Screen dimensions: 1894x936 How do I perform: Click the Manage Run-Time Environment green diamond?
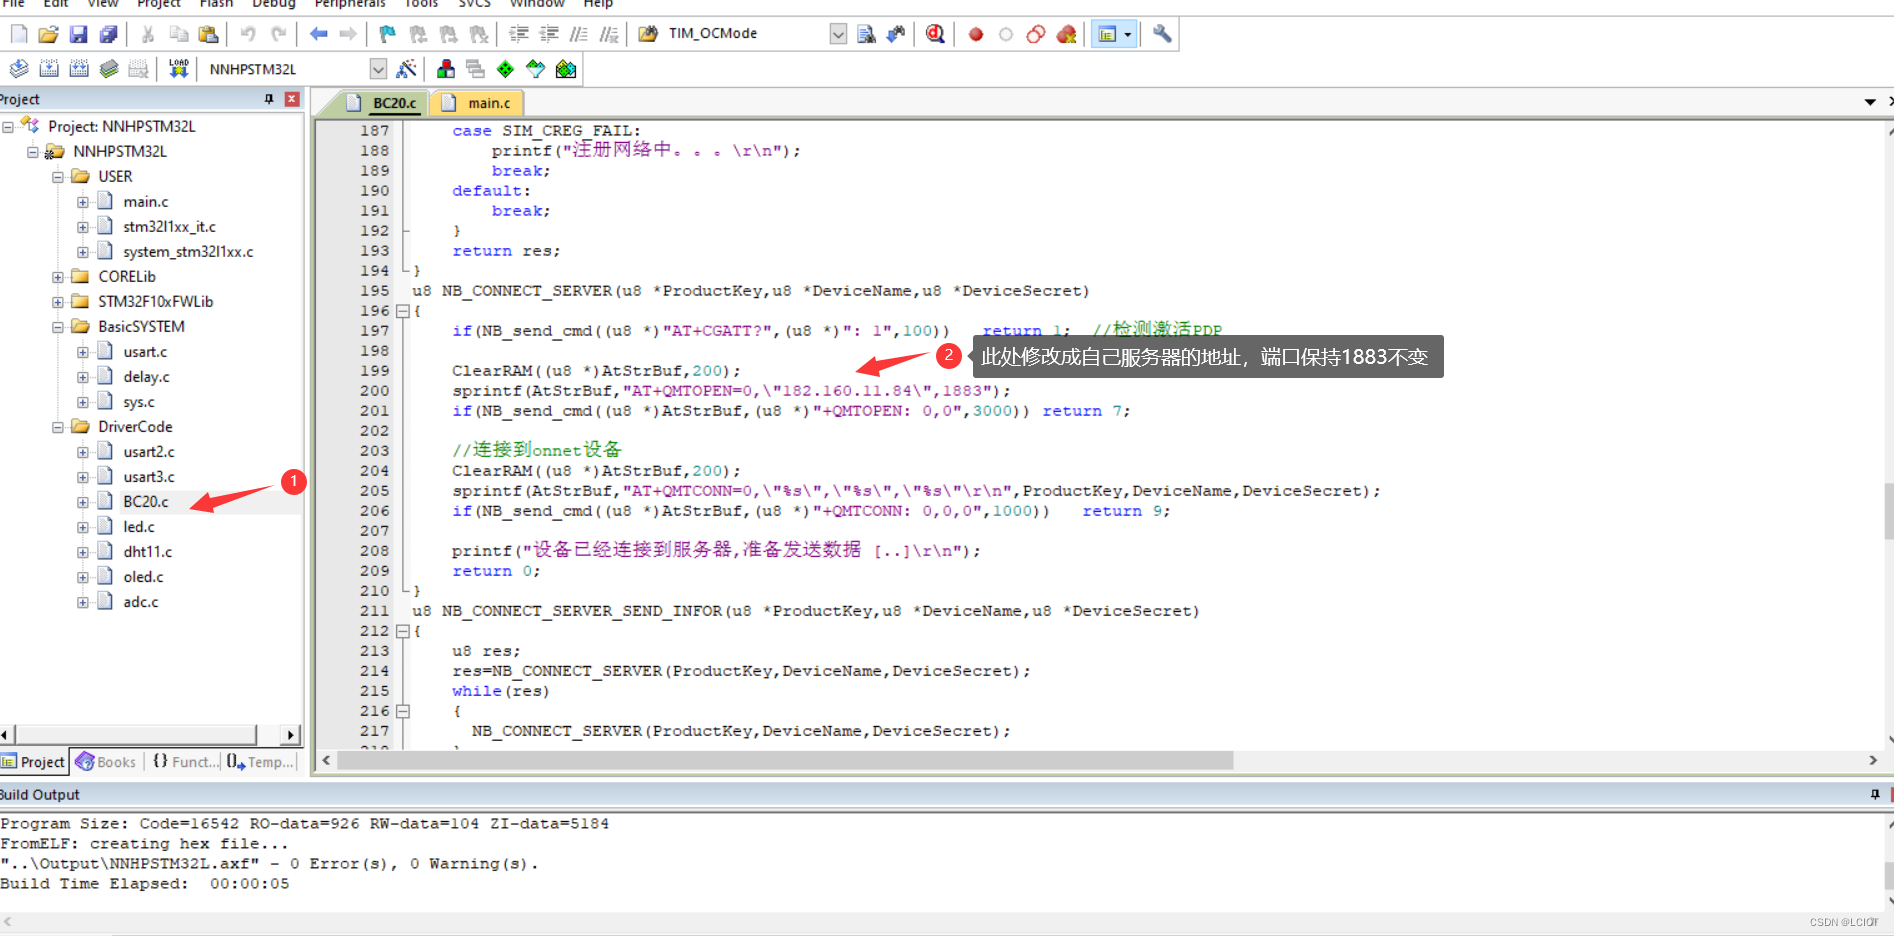506,69
